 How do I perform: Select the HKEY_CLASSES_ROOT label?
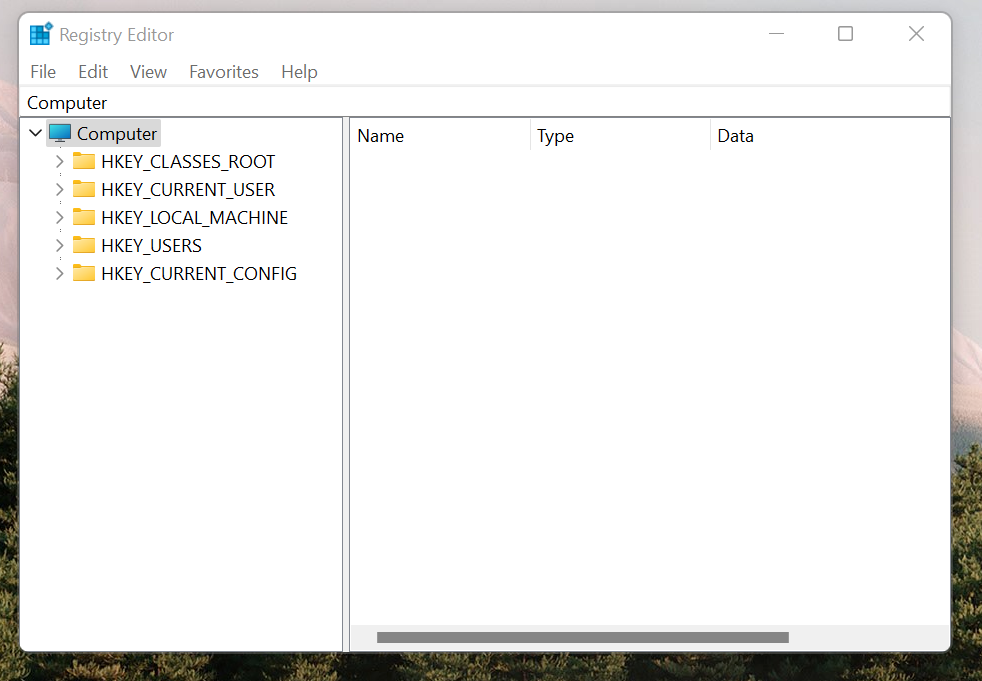tap(188, 162)
